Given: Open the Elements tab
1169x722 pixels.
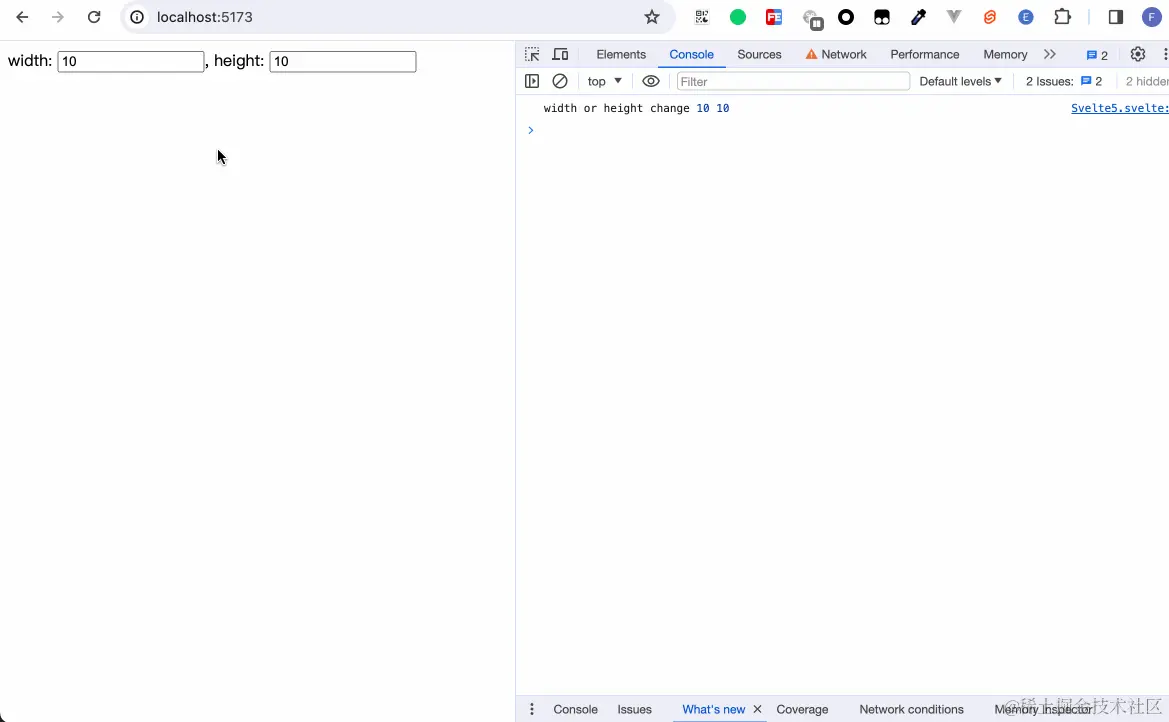Looking at the screenshot, I should pos(621,54).
